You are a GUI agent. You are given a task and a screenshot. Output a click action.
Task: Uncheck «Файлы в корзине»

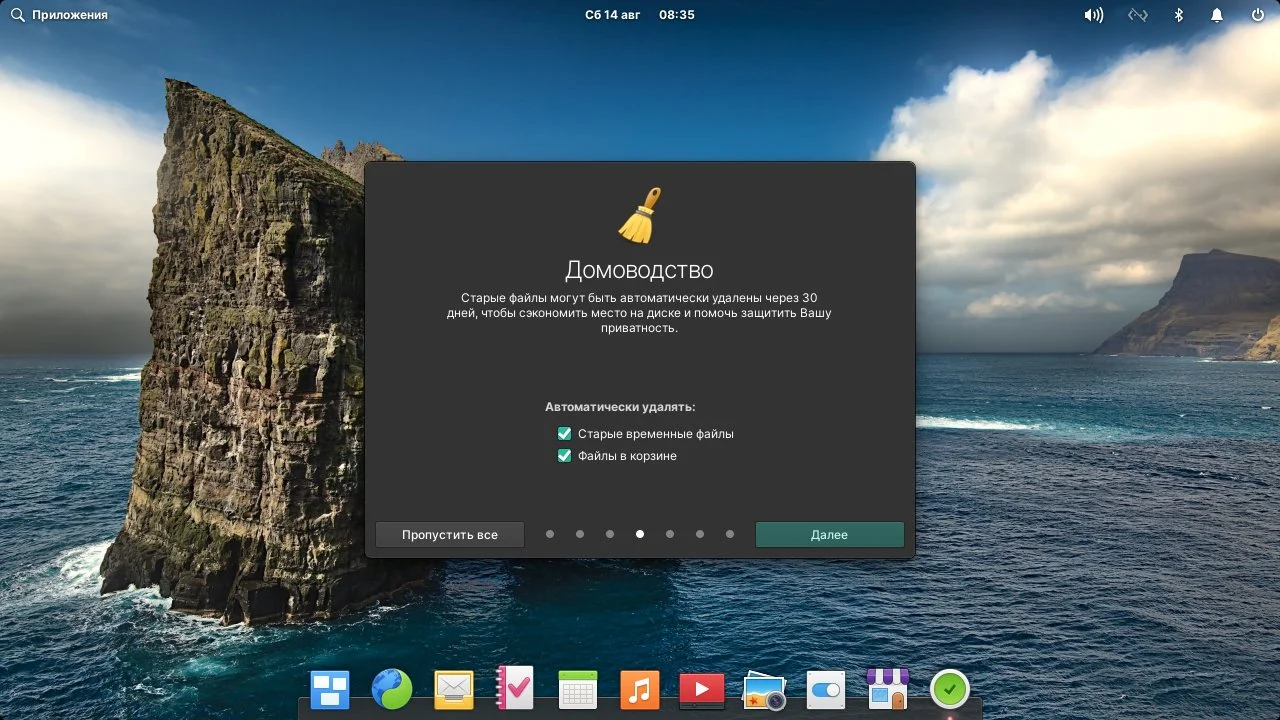coord(564,455)
